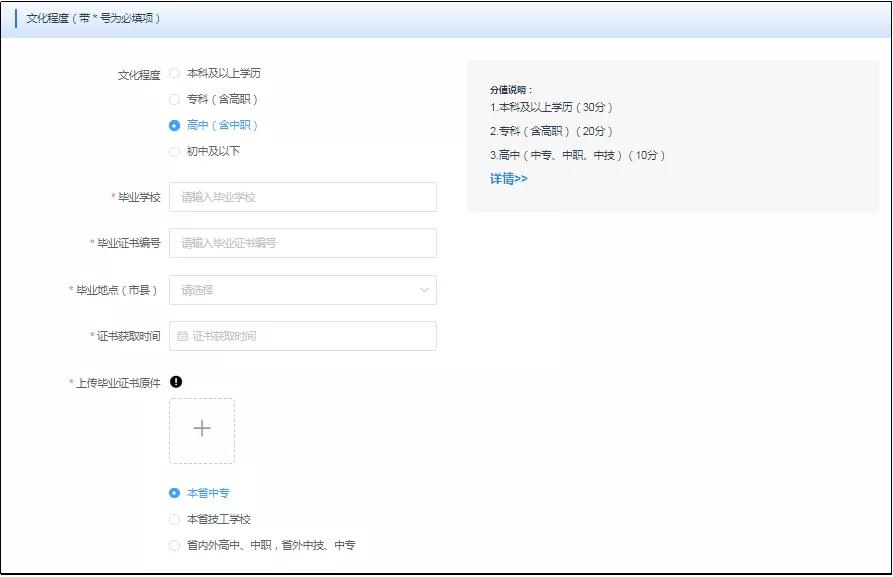Open the 毕业地点（市县）selection dropdown
This screenshot has width=893, height=577.
305,289
